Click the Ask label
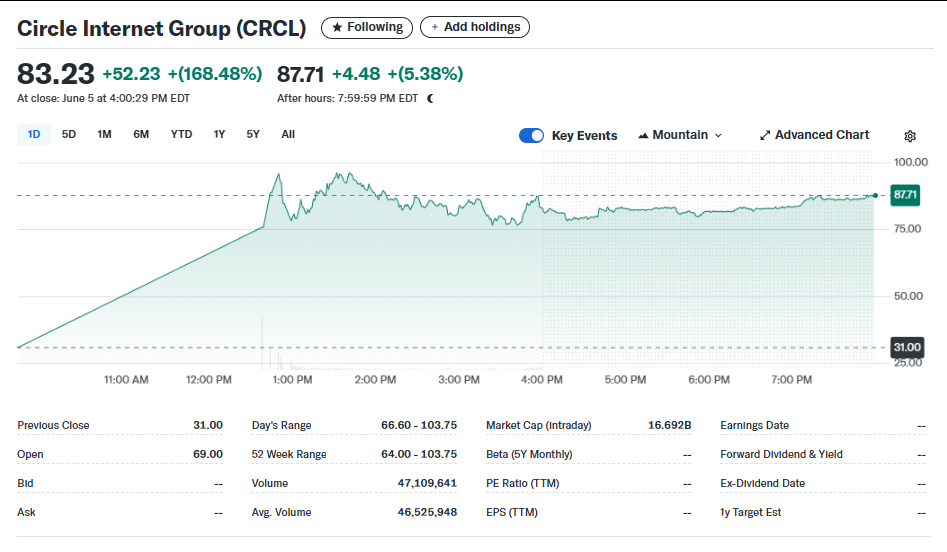 tap(27, 512)
